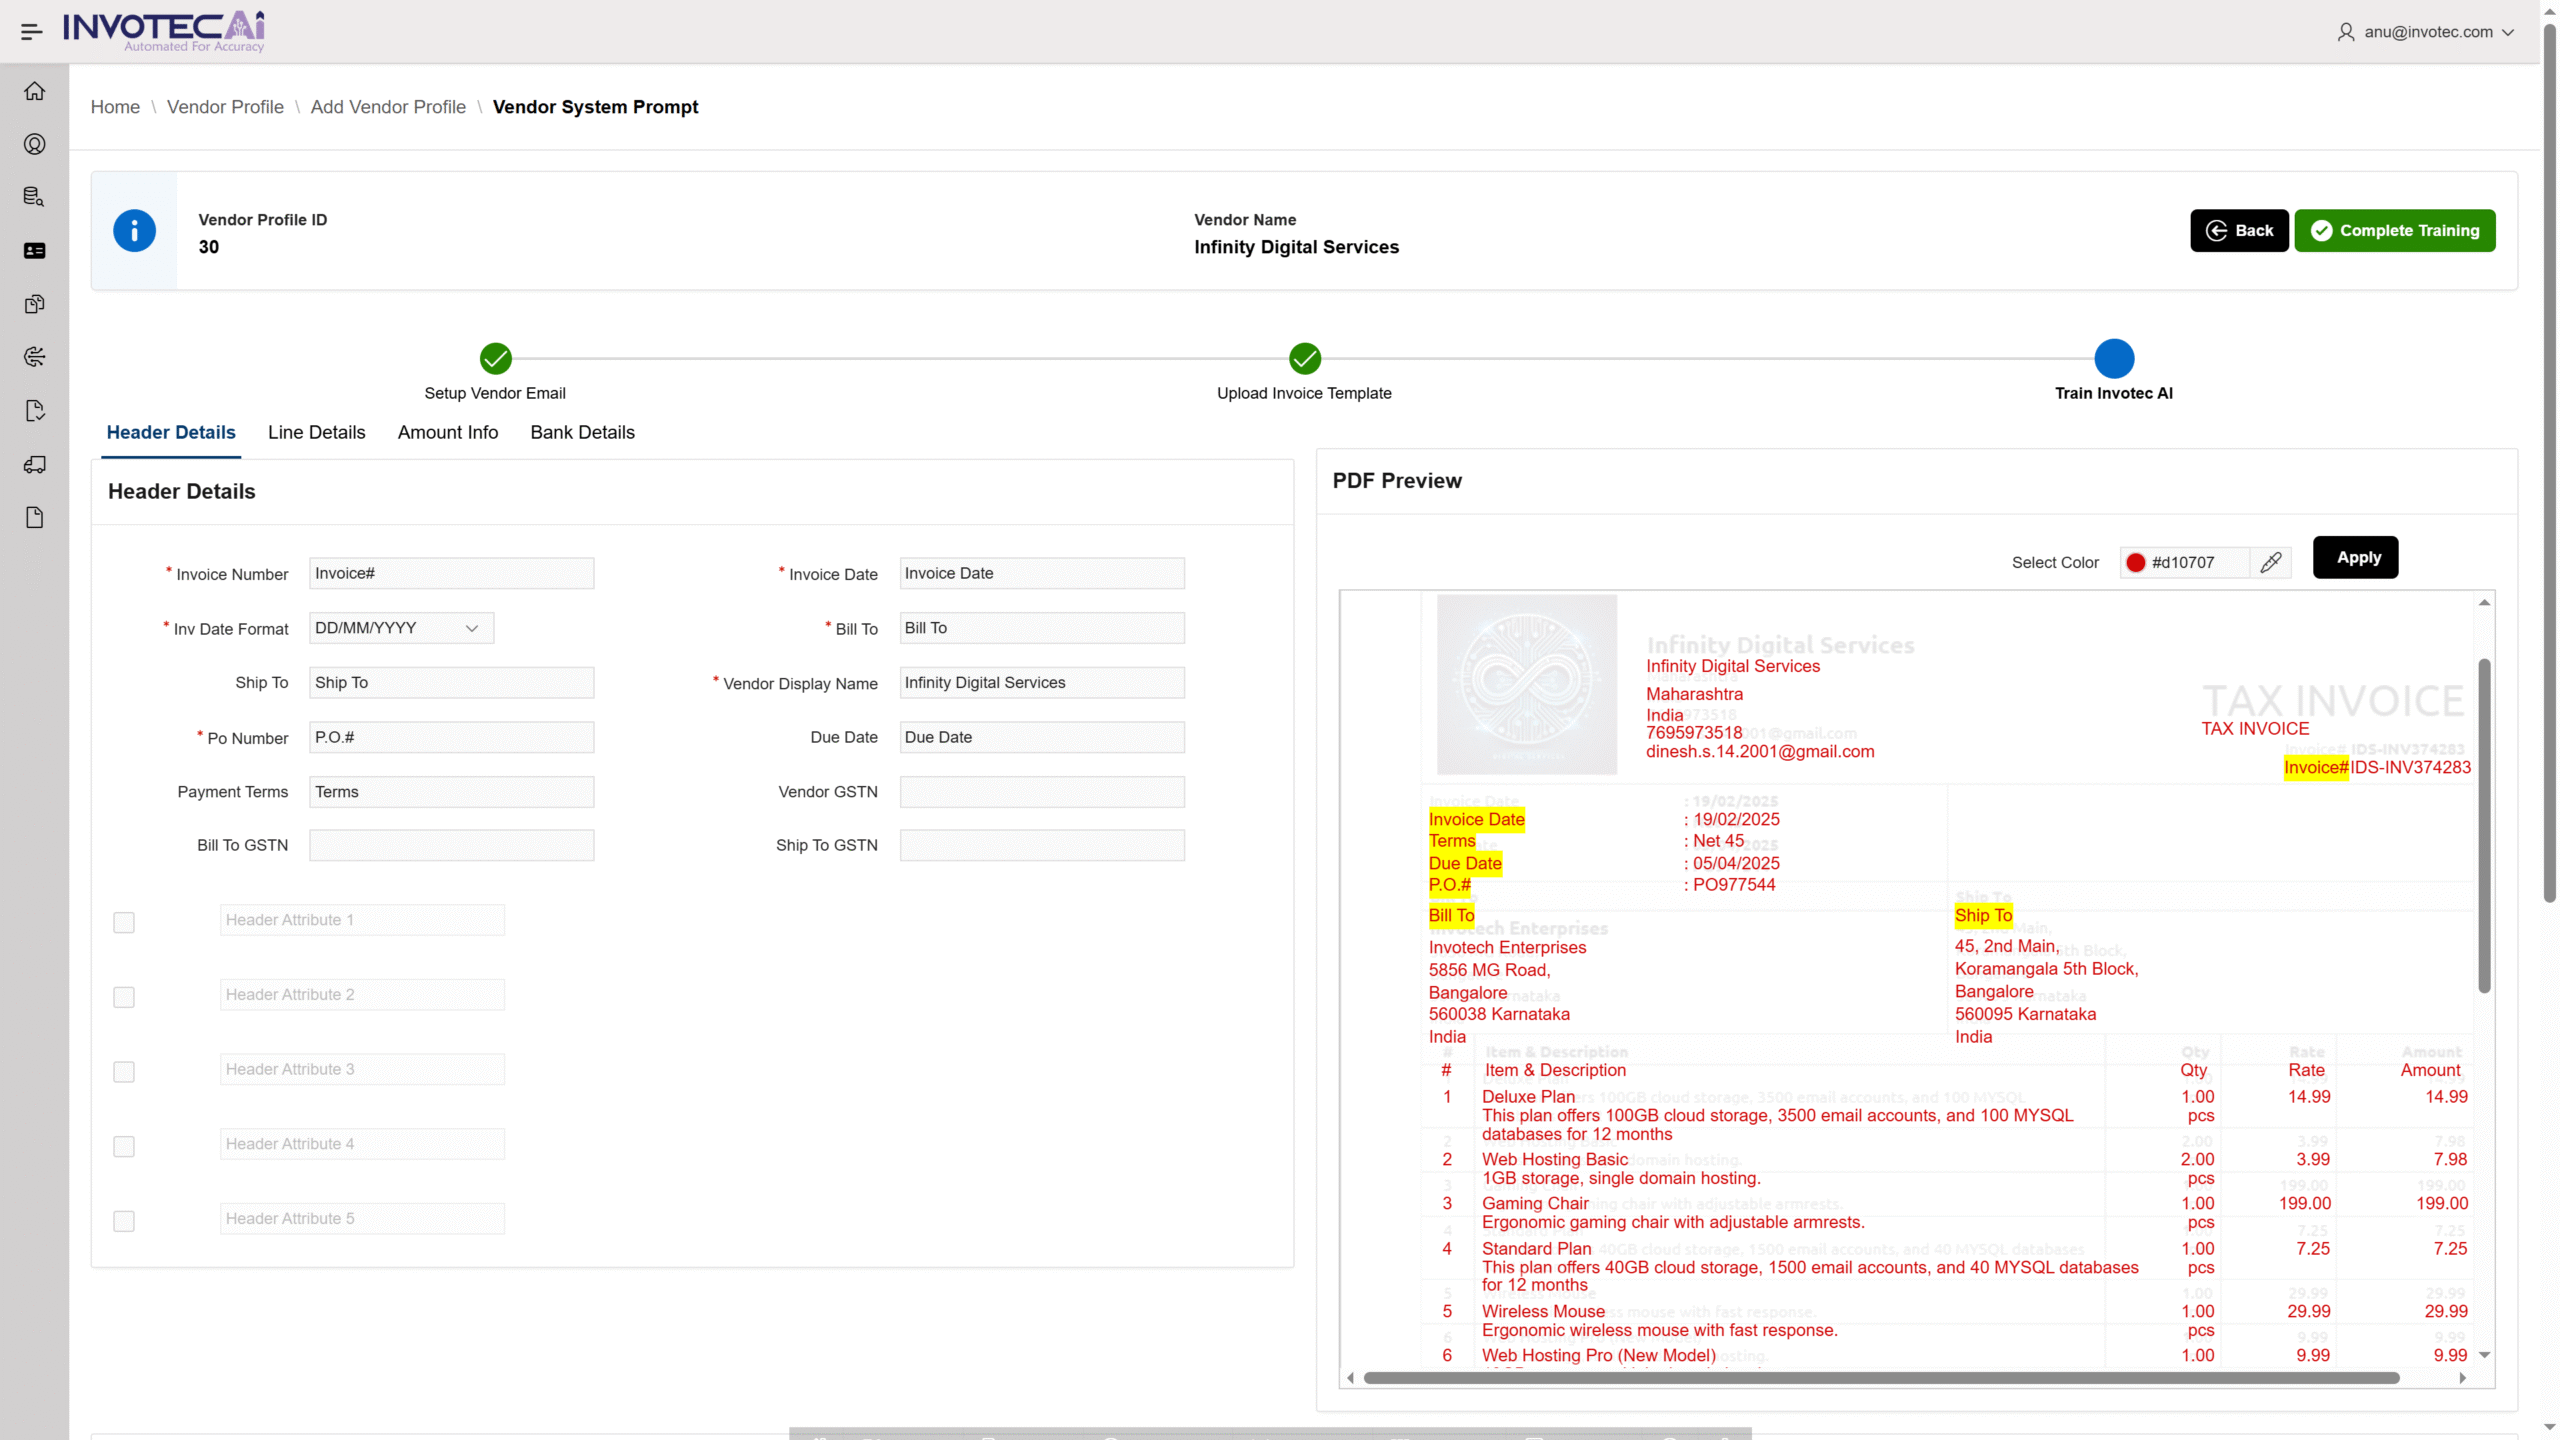Click the Invoice Number input field

(450, 573)
